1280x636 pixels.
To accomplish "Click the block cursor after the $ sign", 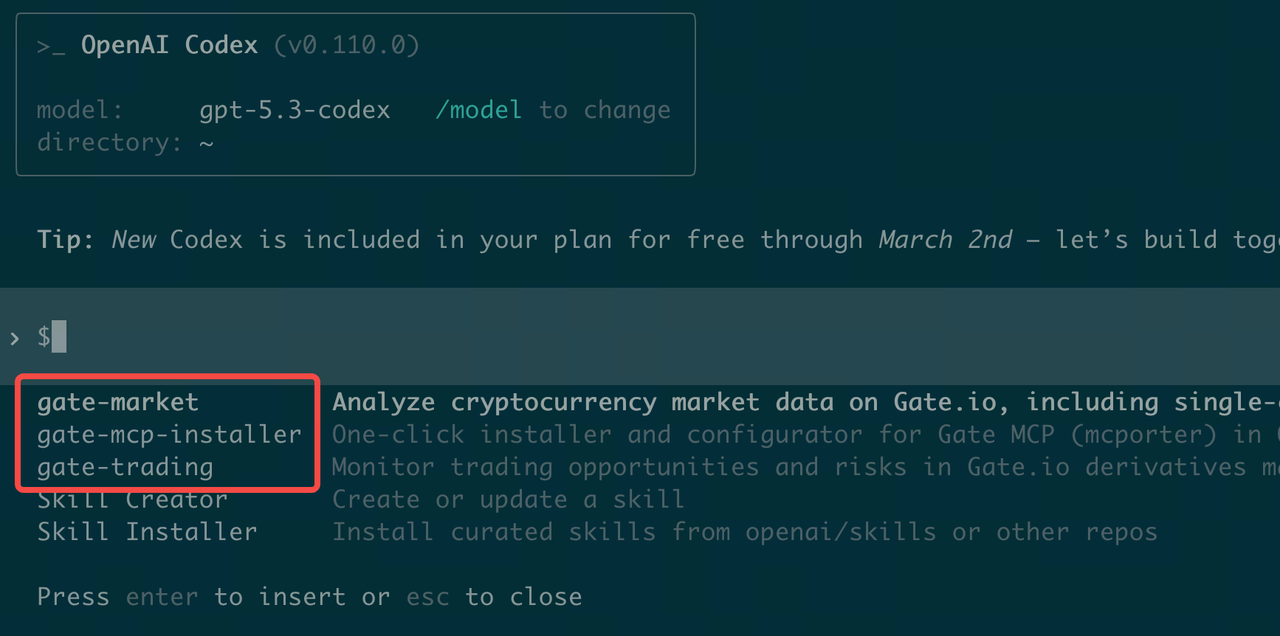I will [x=59, y=337].
